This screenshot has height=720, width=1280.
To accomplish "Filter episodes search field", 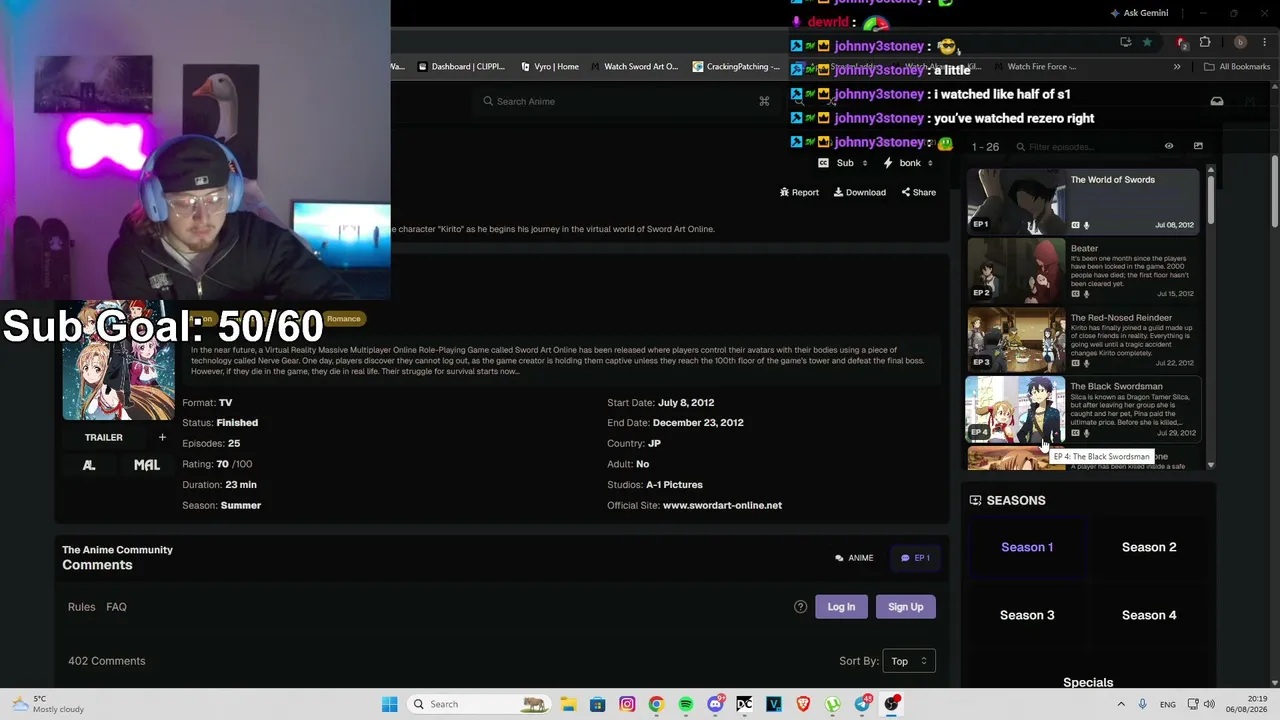I will [1083, 147].
